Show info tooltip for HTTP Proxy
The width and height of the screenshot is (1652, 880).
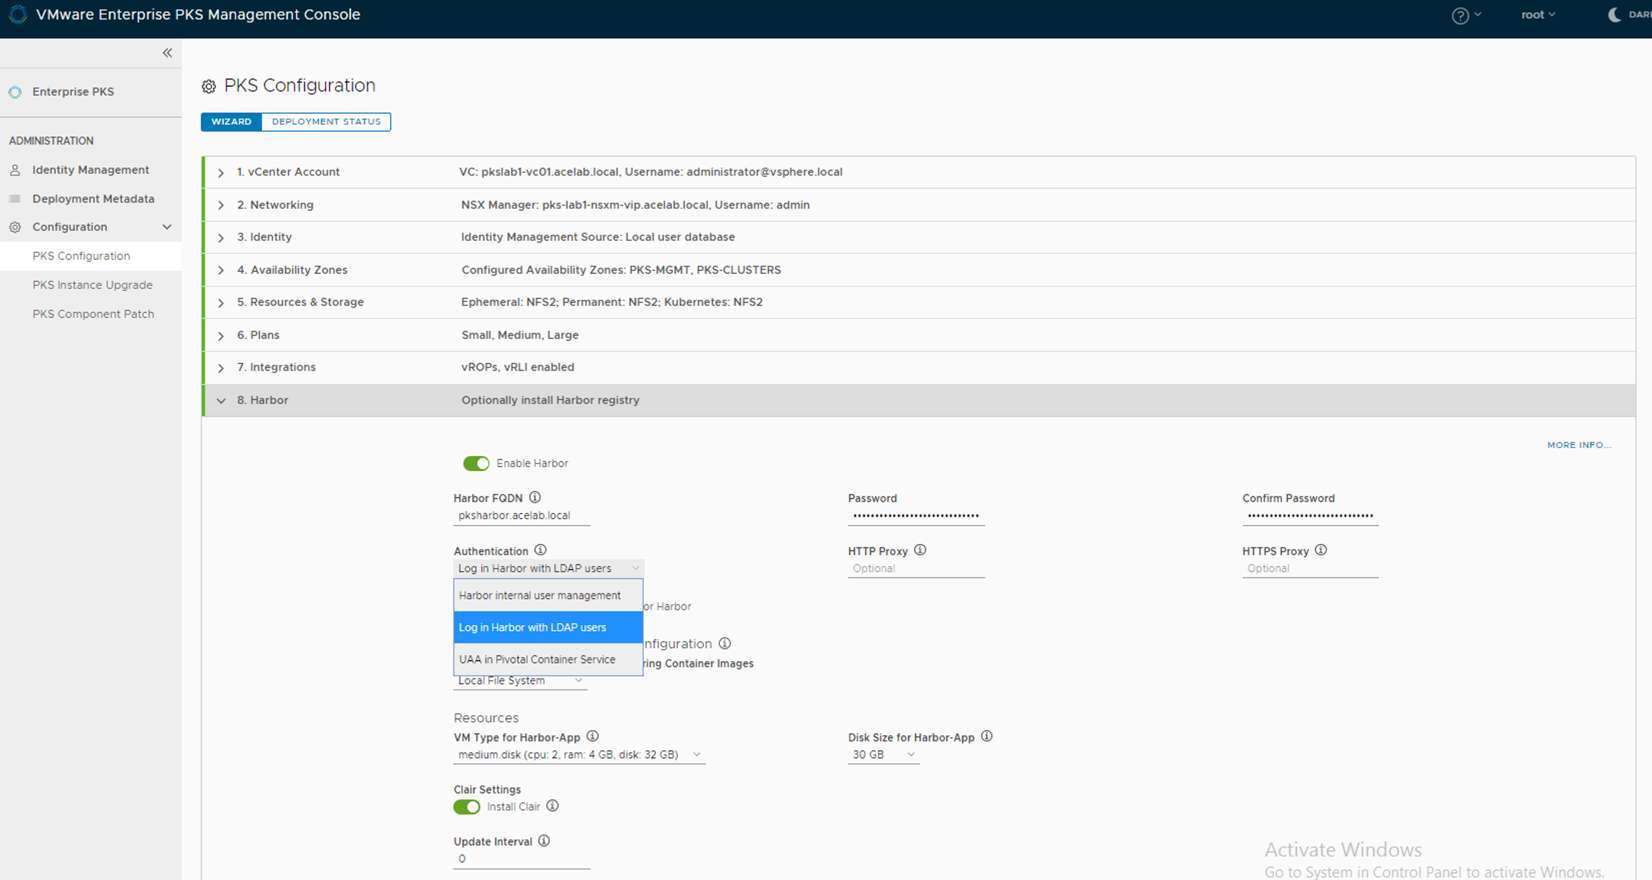(920, 550)
